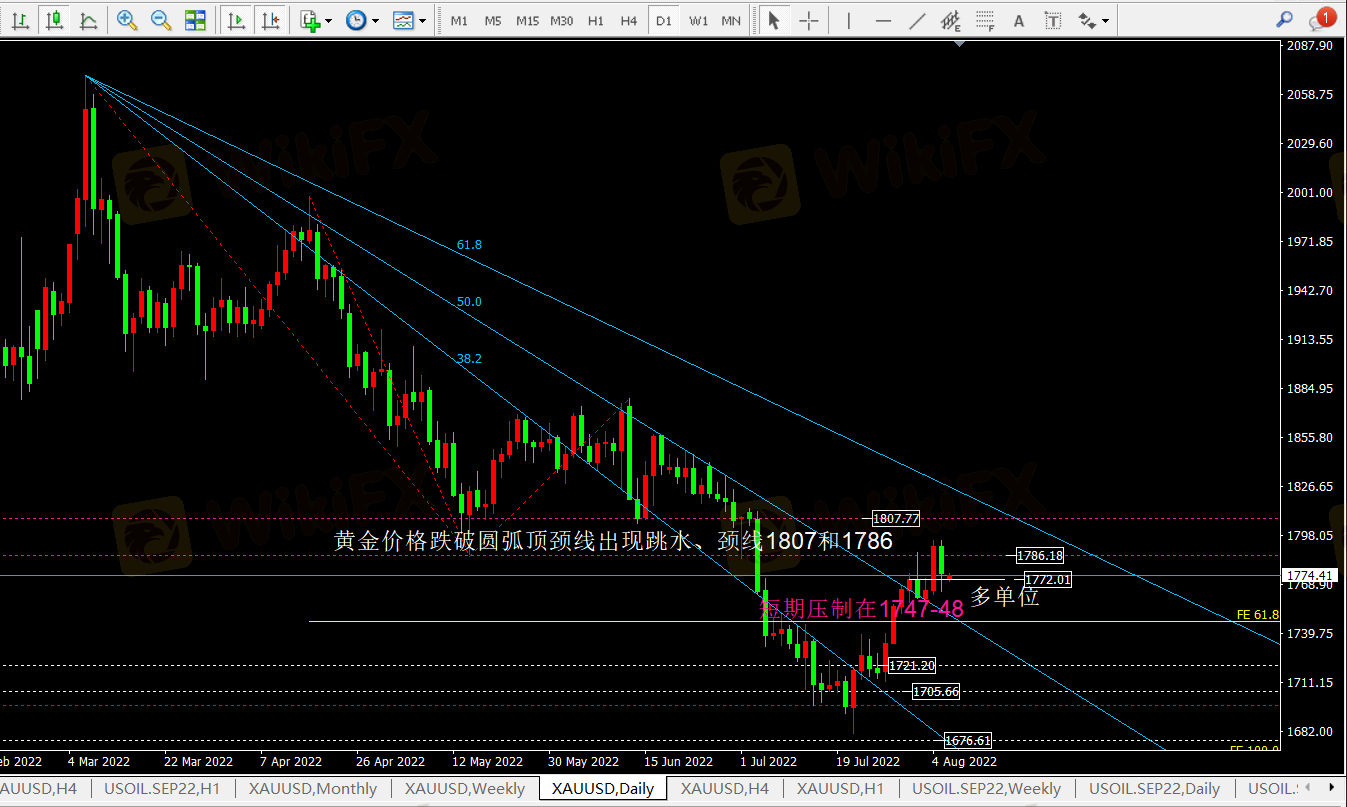
Task: Click the zoom in magnifier icon
Action: [126, 20]
